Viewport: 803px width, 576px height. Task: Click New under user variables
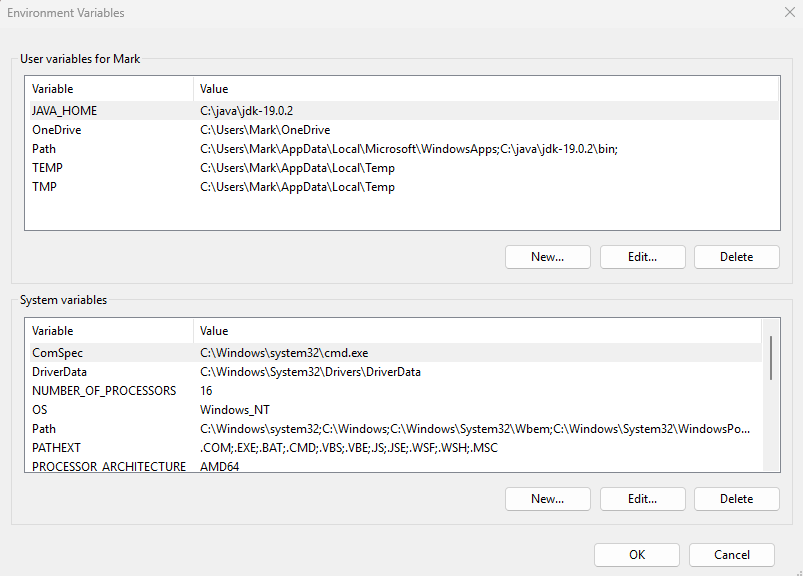point(547,257)
